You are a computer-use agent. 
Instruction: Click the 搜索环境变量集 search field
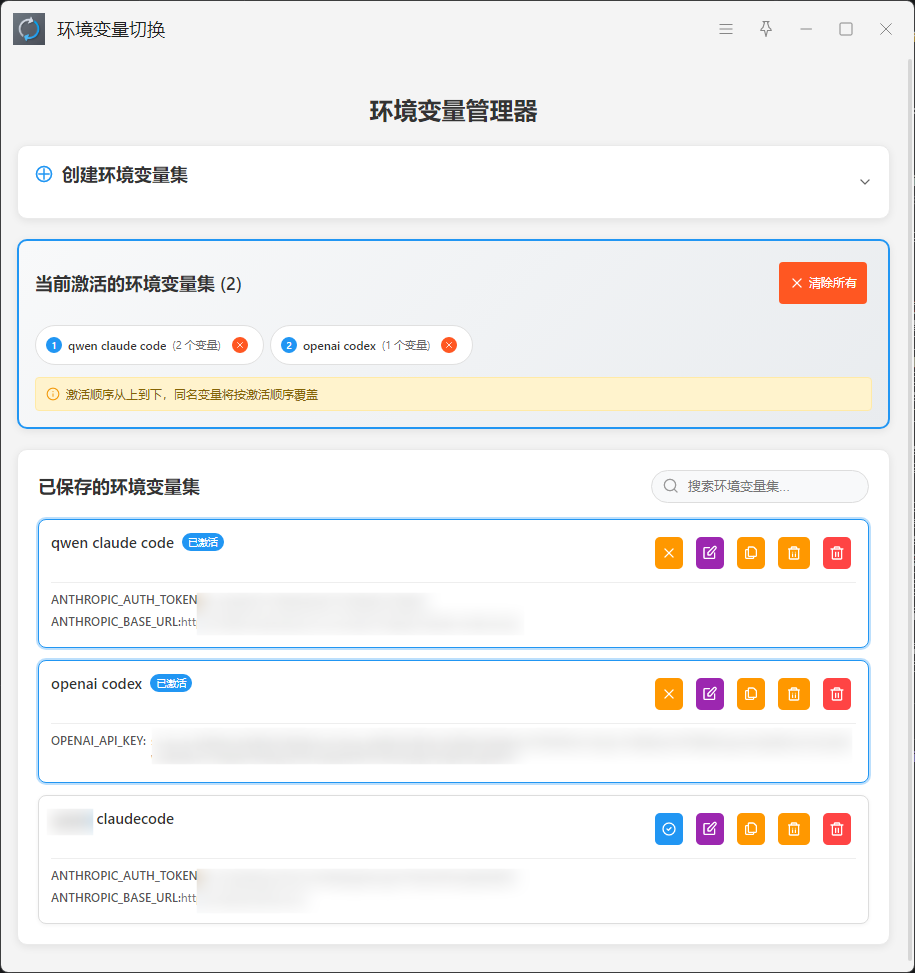[x=770, y=486]
